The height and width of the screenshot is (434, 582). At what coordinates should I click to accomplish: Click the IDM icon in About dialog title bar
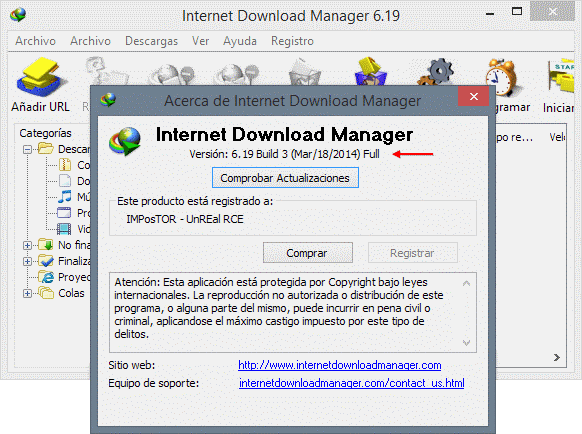108,100
